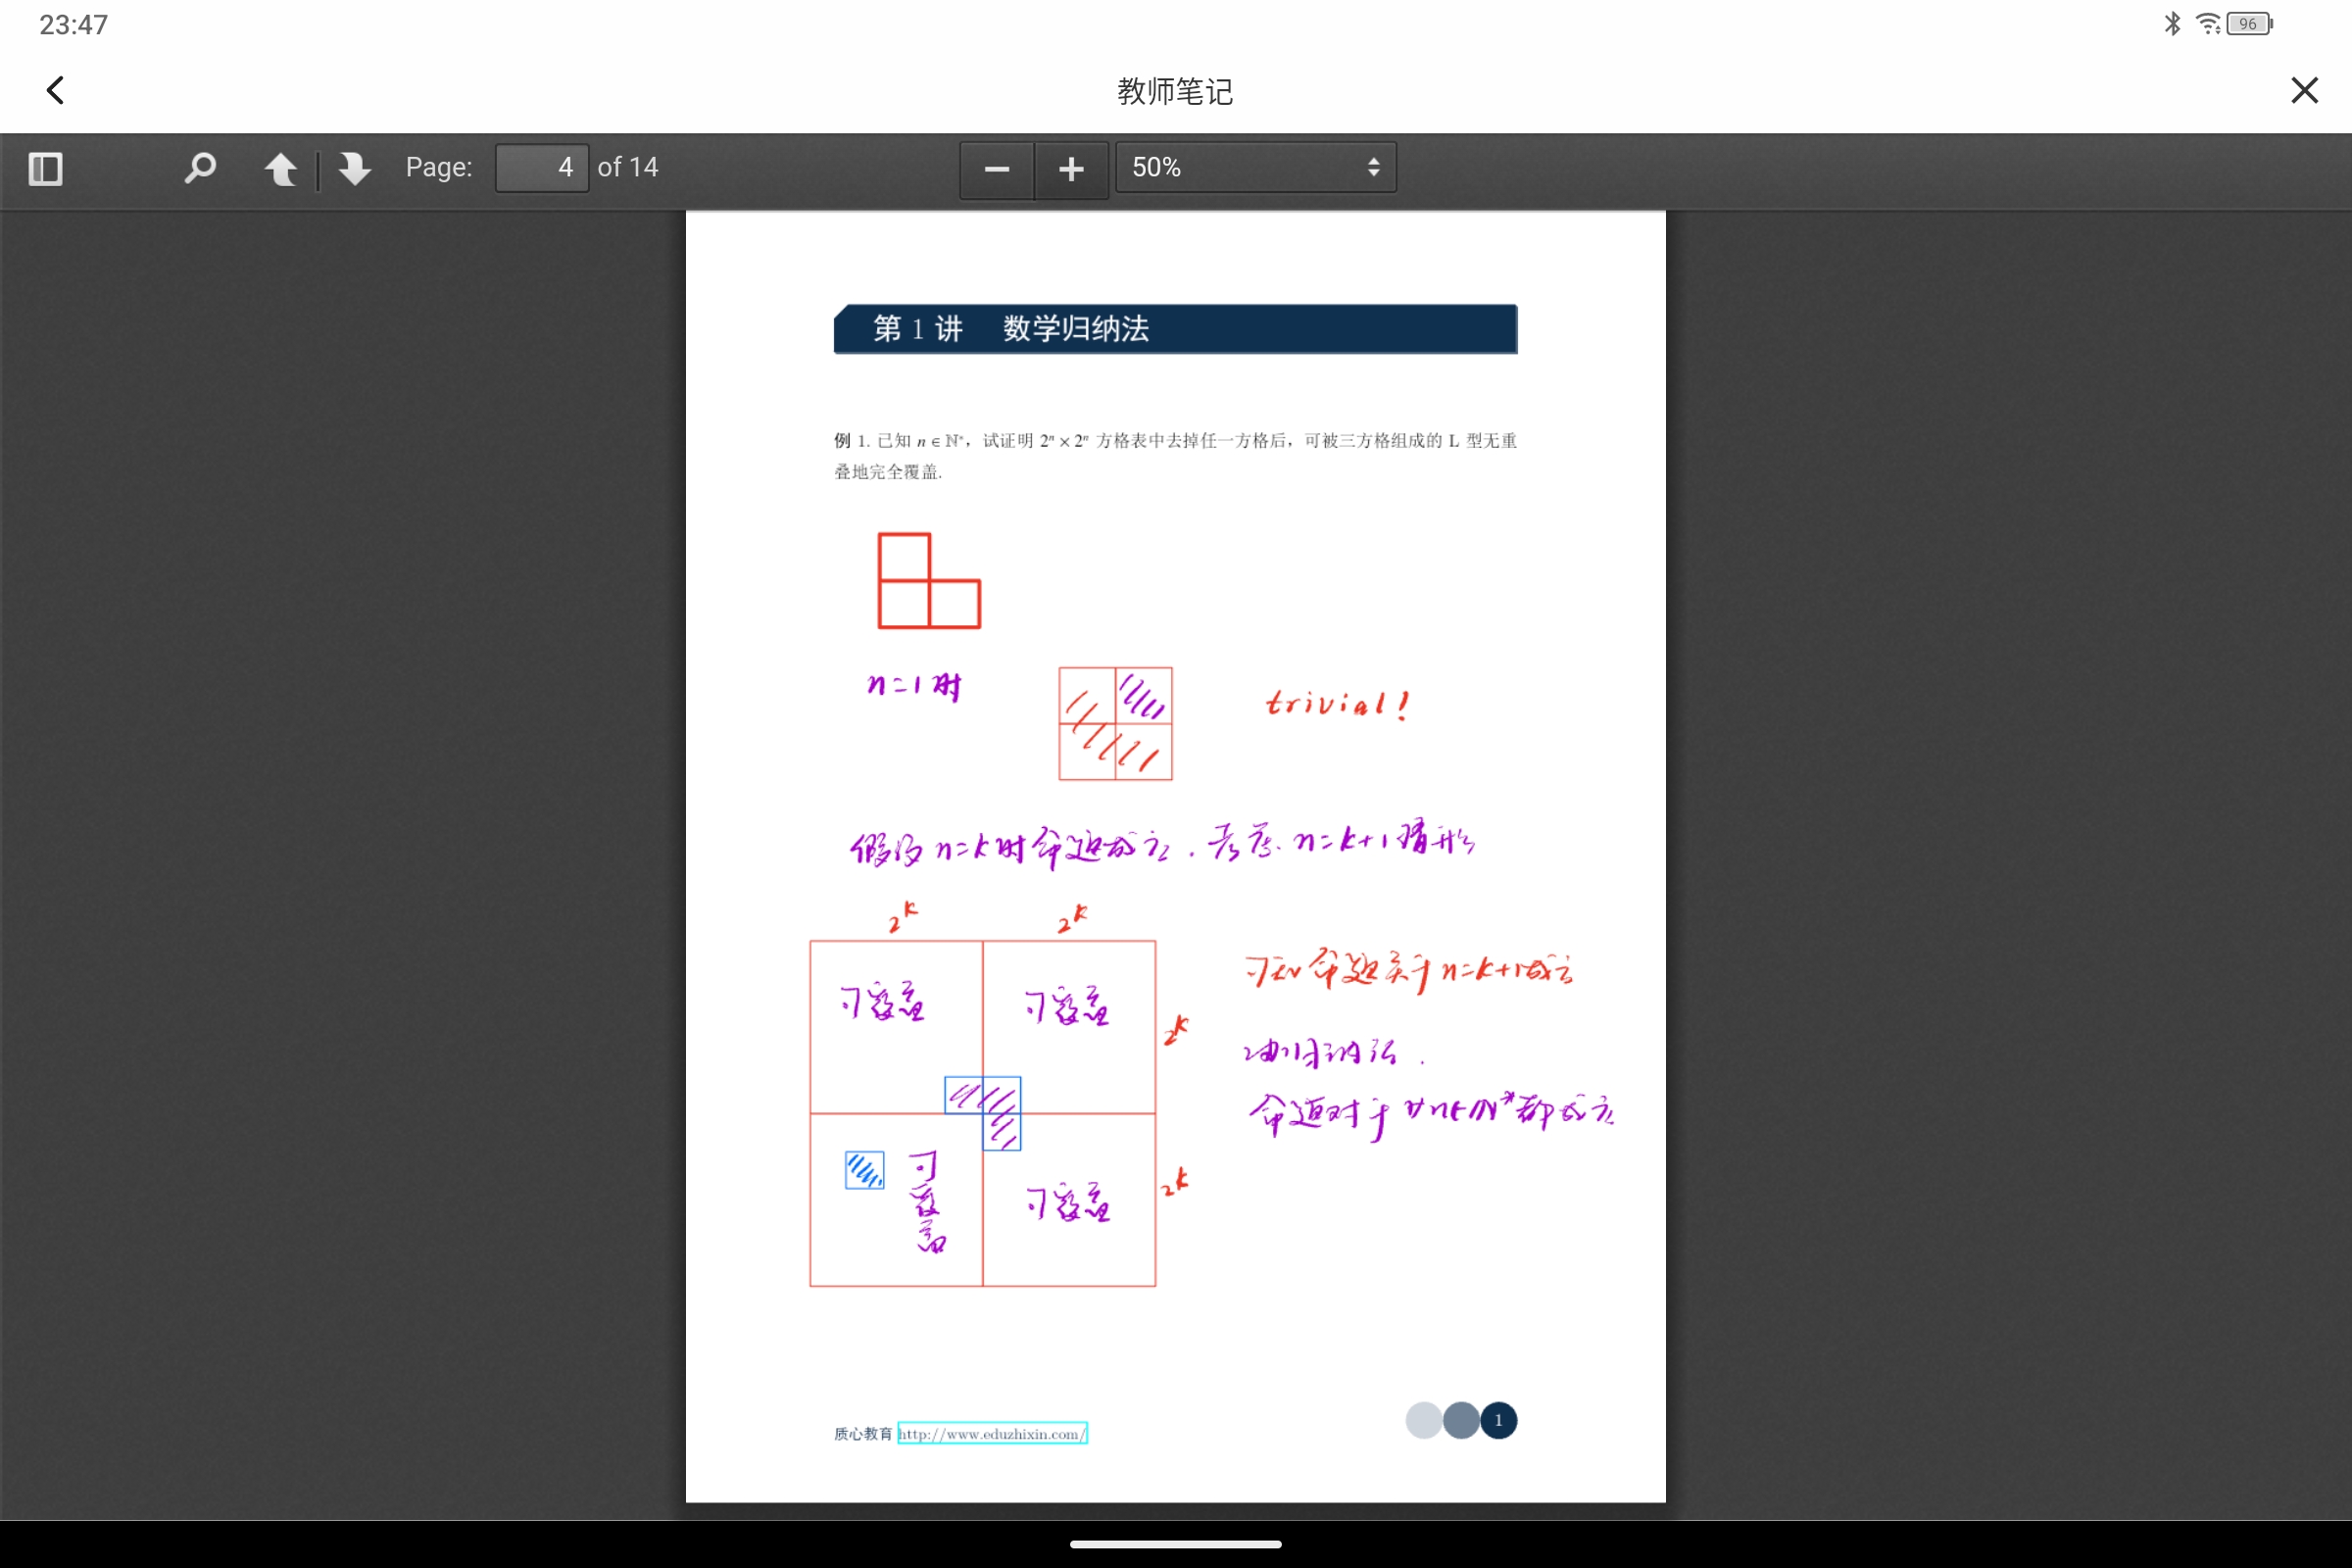This screenshot has height=1568, width=2352.
Task: Click the battery indicator in the status bar
Action: pos(2250,24)
